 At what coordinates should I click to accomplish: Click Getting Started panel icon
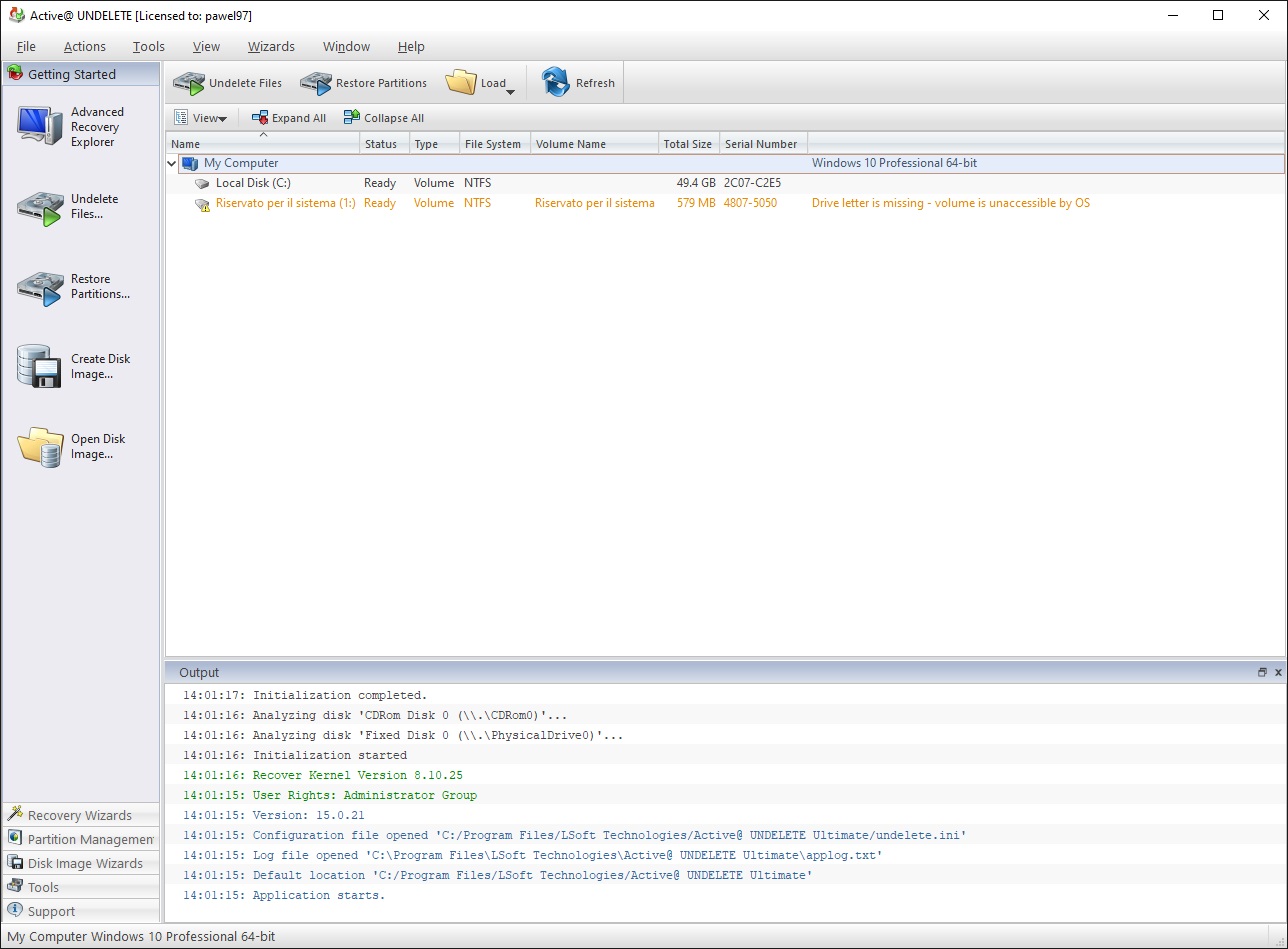[15, 73]
